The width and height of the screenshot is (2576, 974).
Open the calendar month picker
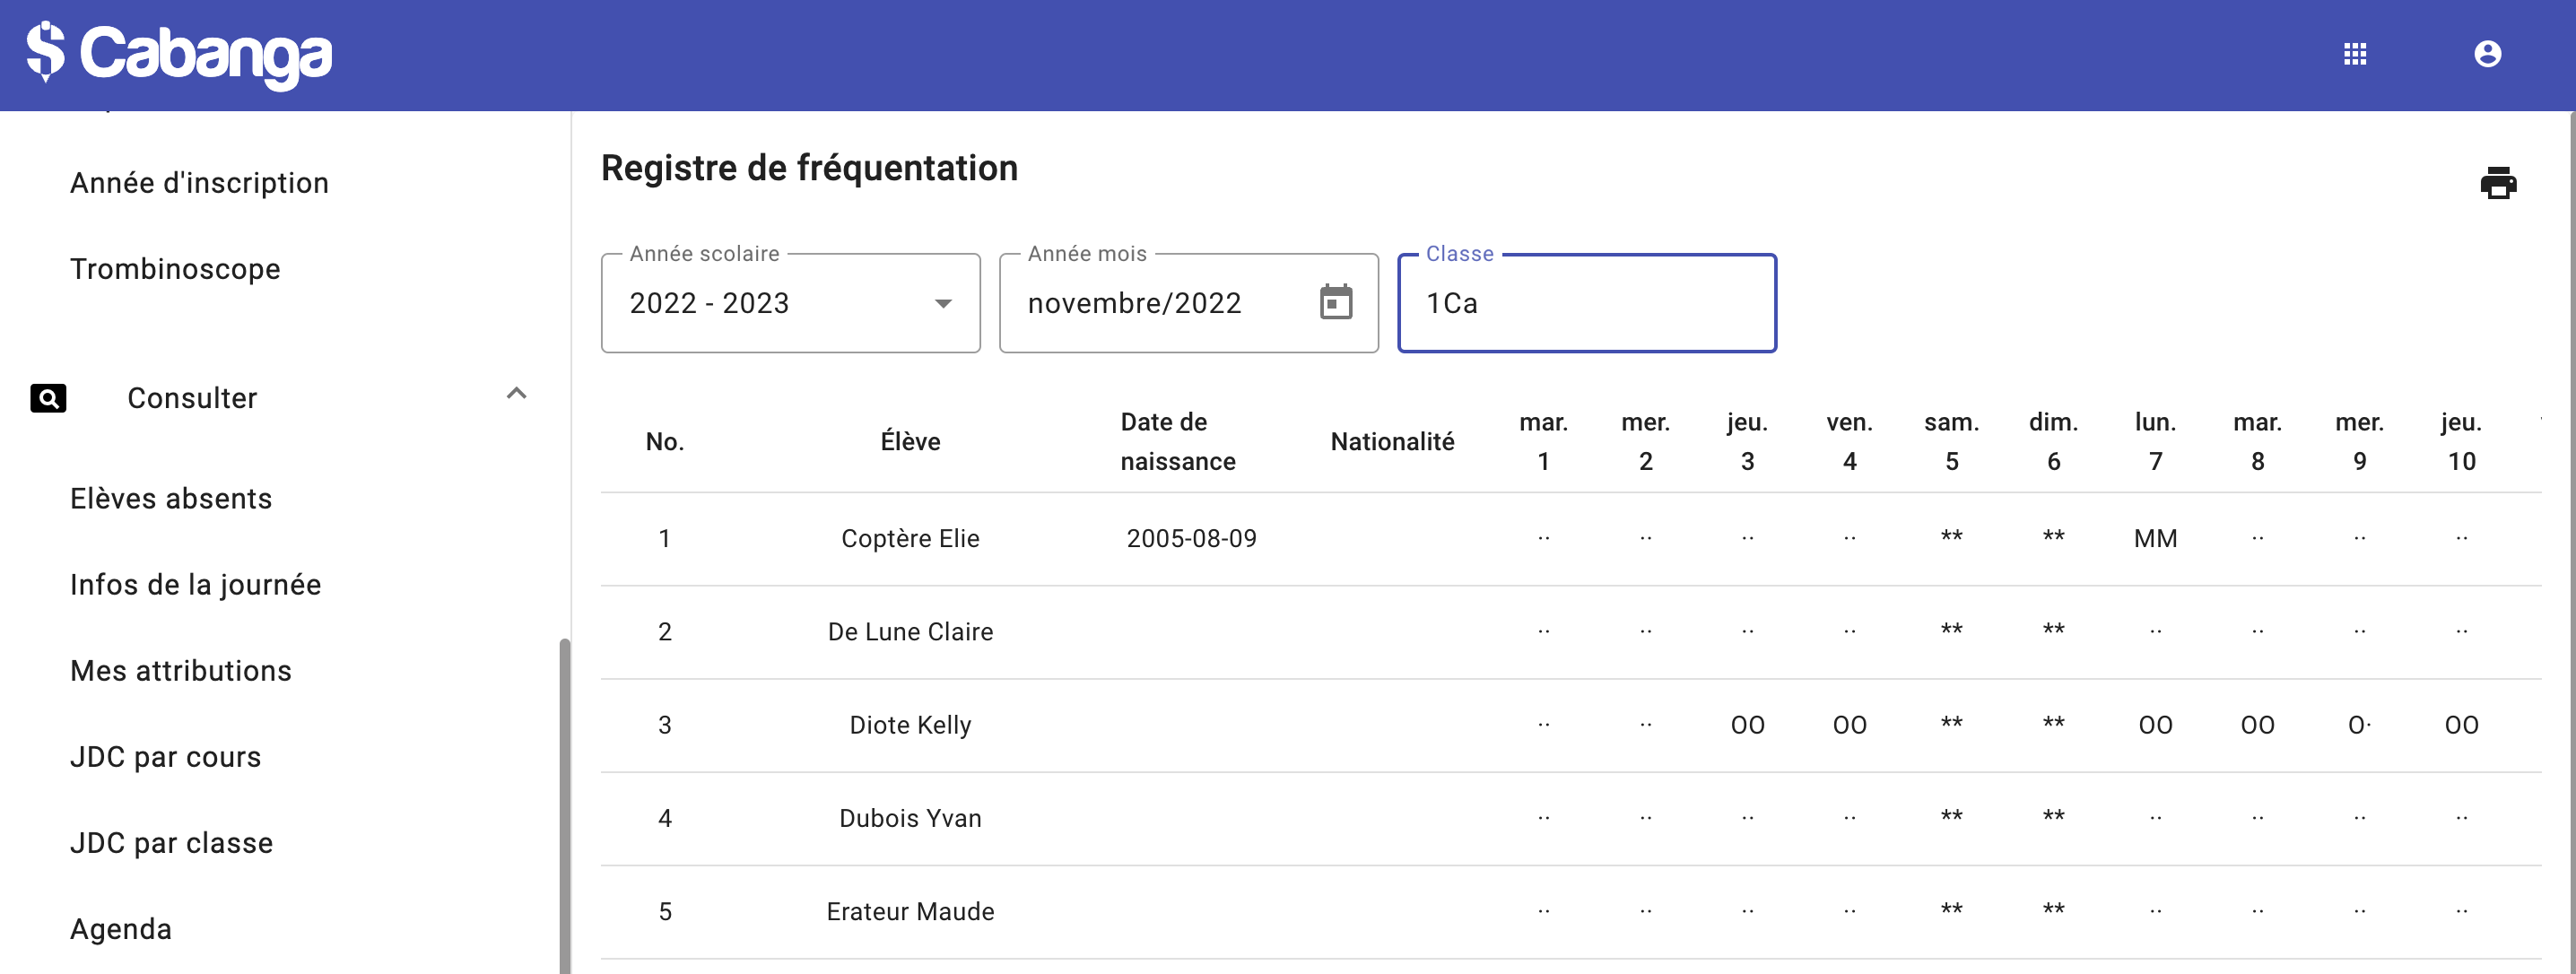point(1336,302)
